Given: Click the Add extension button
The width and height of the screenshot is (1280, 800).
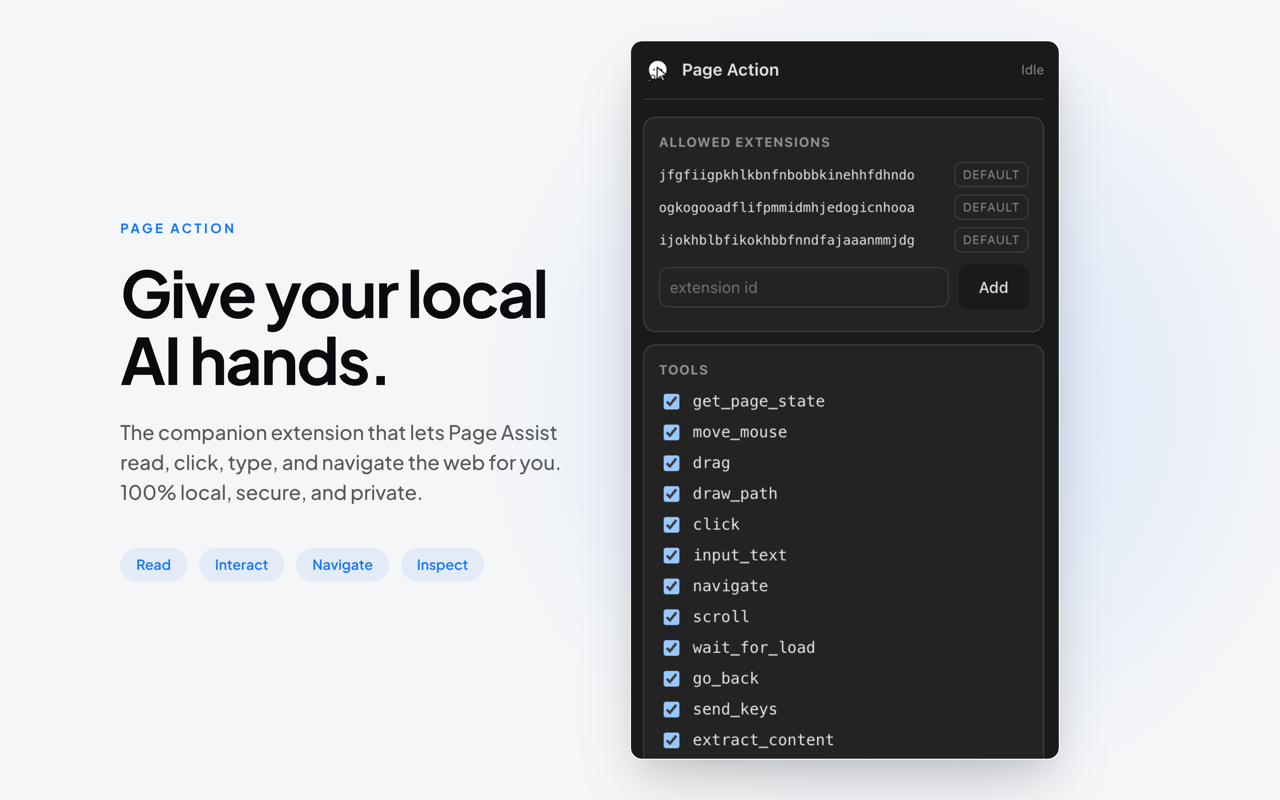Looking at the screenshot, I should click(993, 287).
